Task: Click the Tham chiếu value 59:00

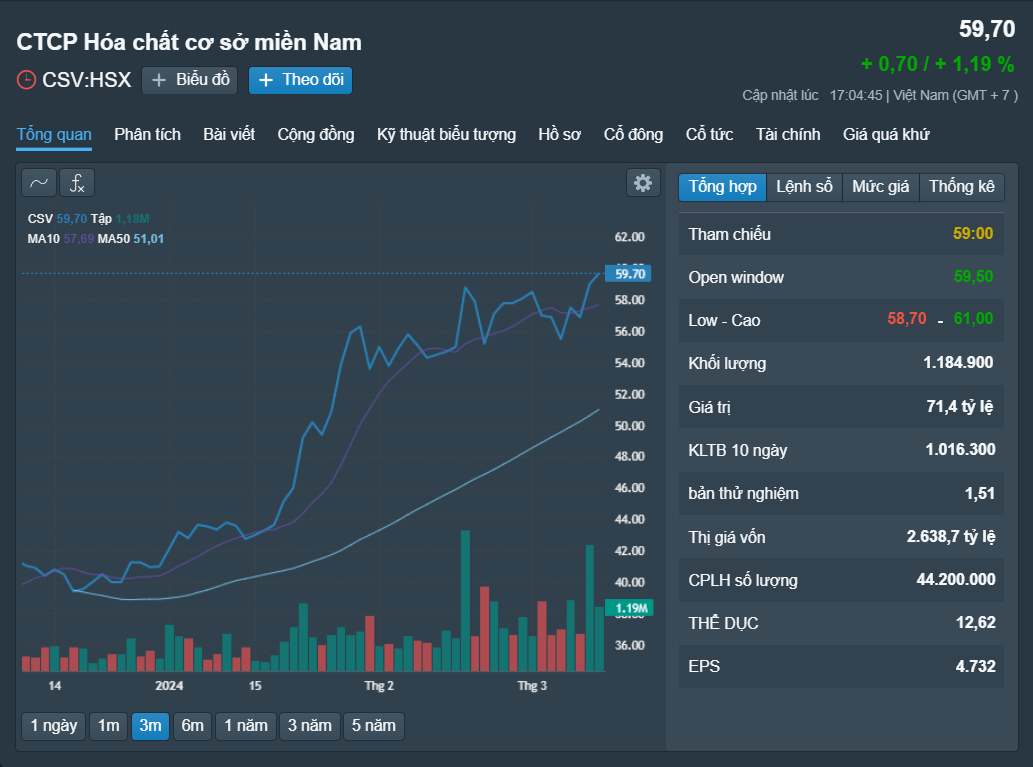Action: (973, 234)
